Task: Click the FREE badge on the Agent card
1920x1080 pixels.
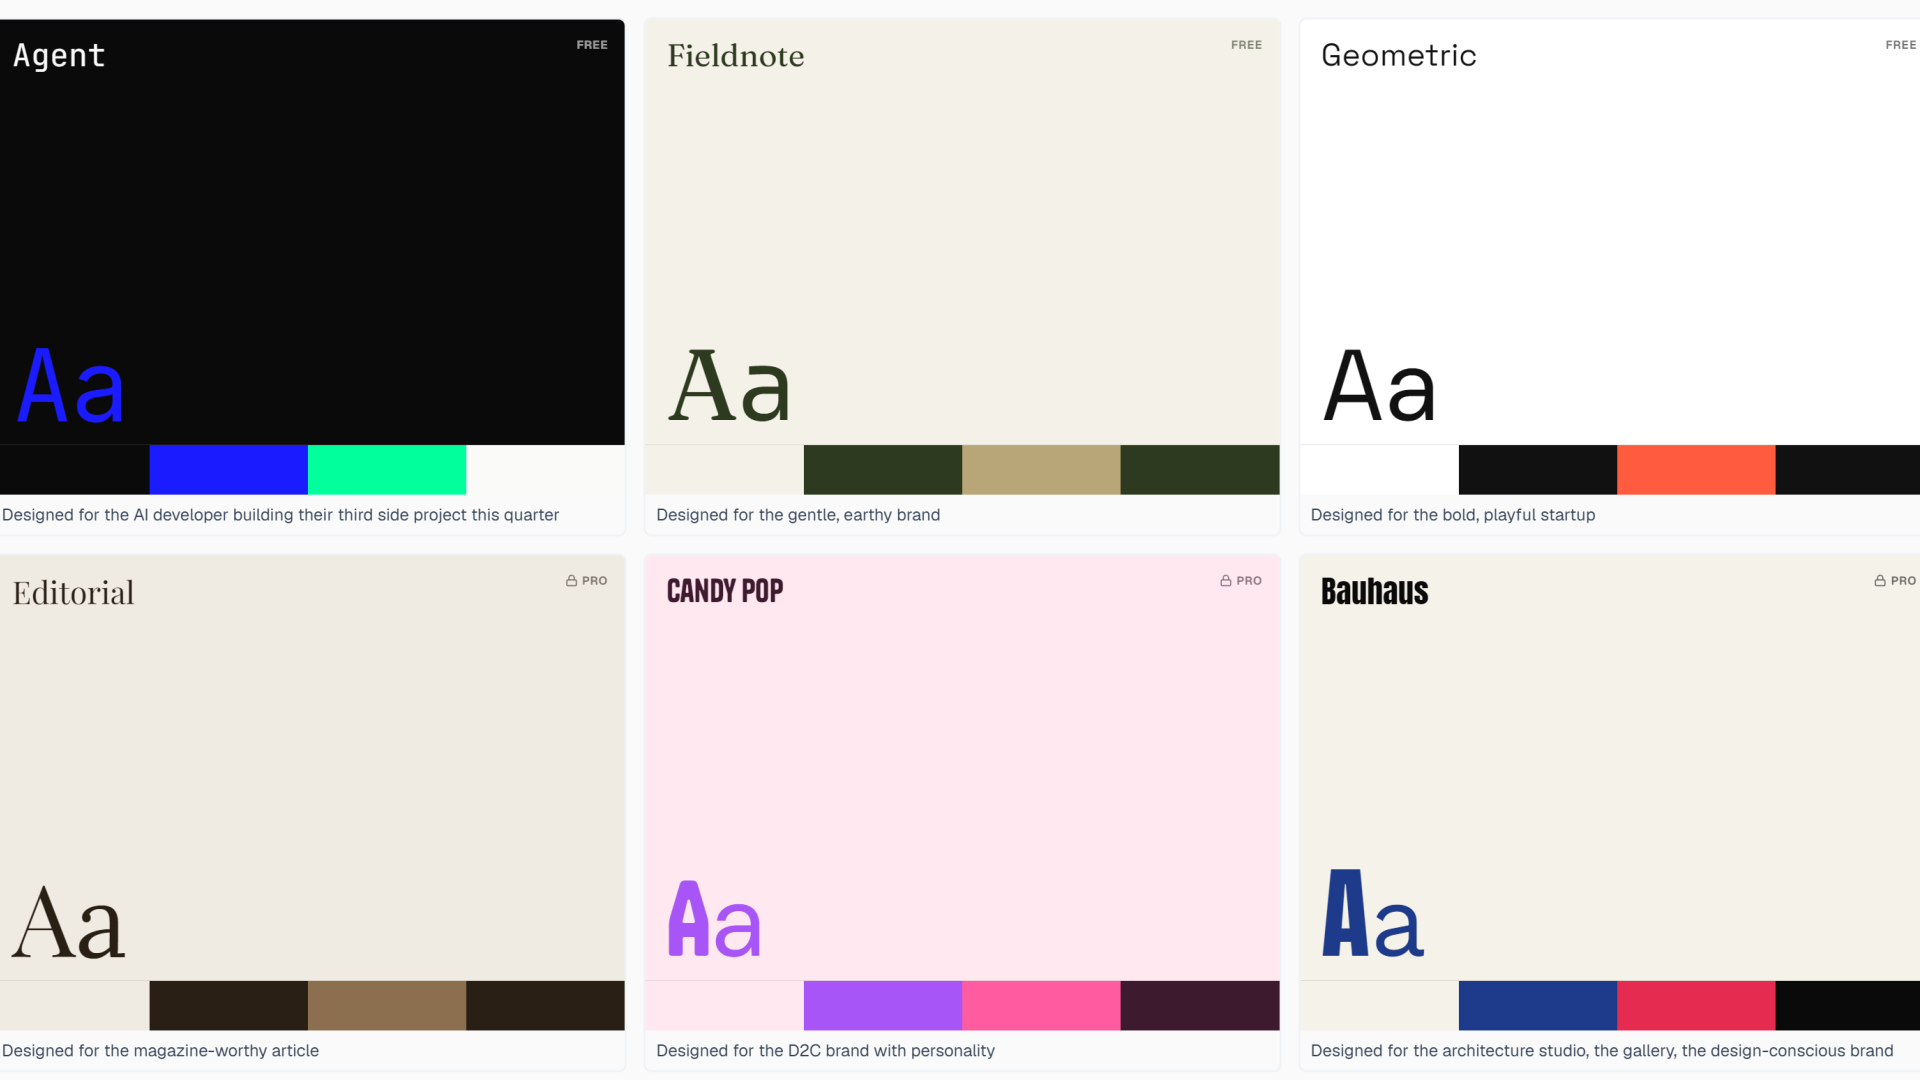Action: (x=592, y=45)
